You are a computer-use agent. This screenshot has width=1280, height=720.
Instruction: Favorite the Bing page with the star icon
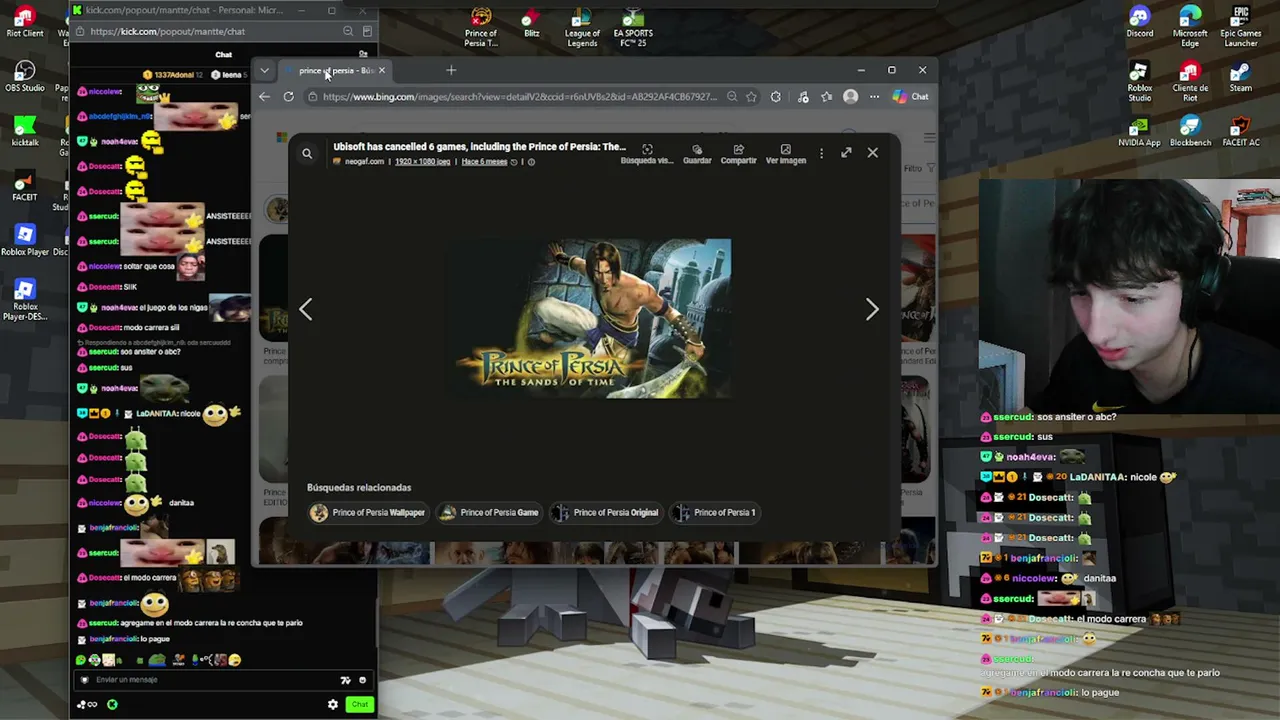[x=751, y=97]
